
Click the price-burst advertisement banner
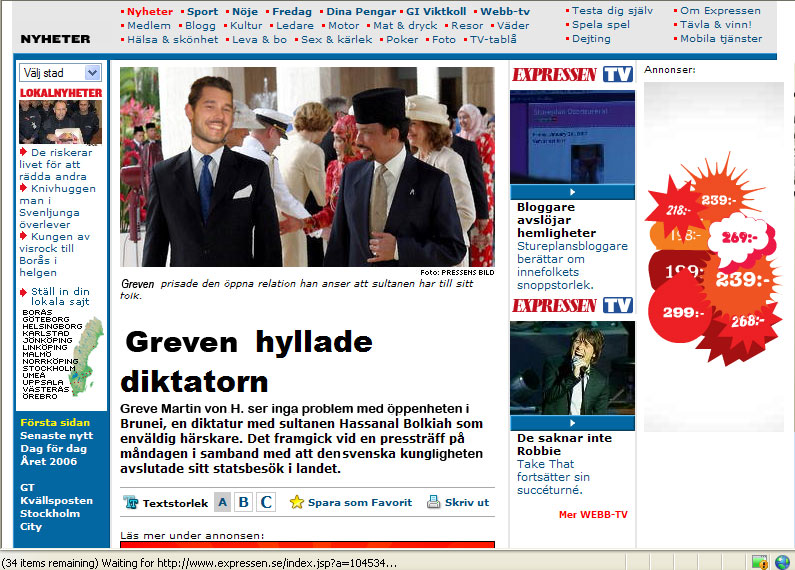point(714,257)
